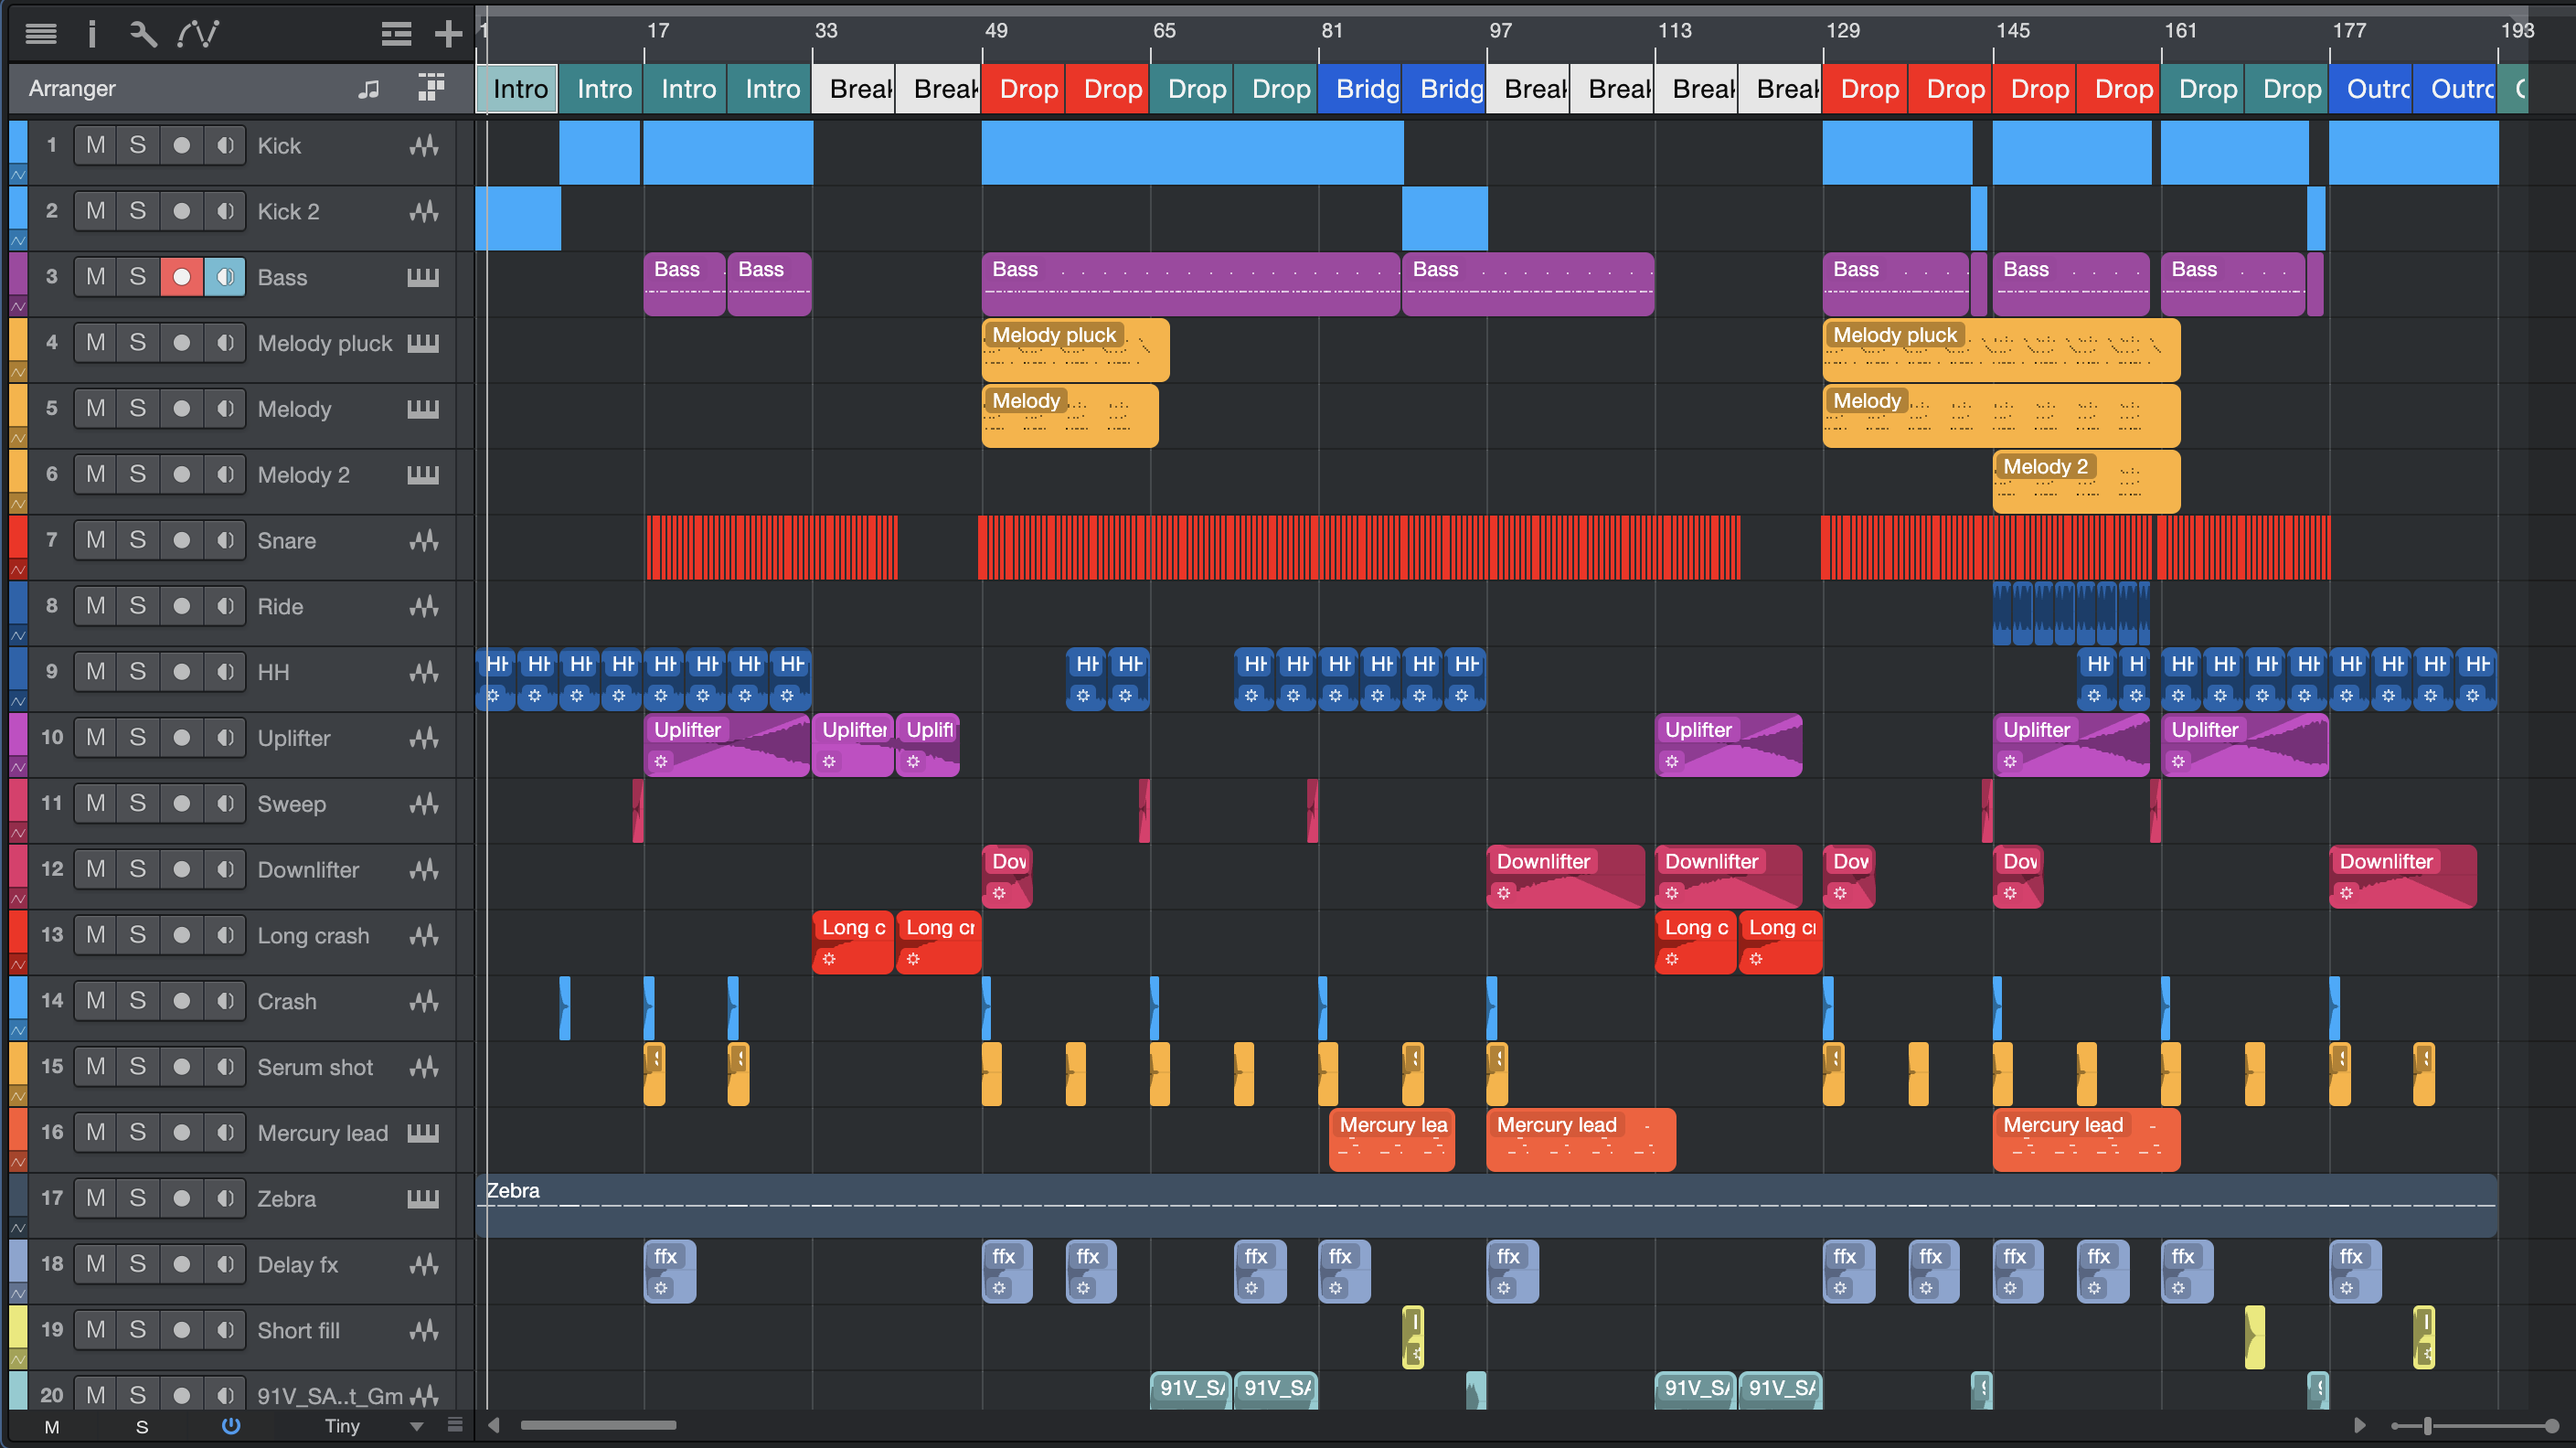Click the Melody pluck keyboard icon
This screenshot has width=2576, height=1448.
coord(423,343)
